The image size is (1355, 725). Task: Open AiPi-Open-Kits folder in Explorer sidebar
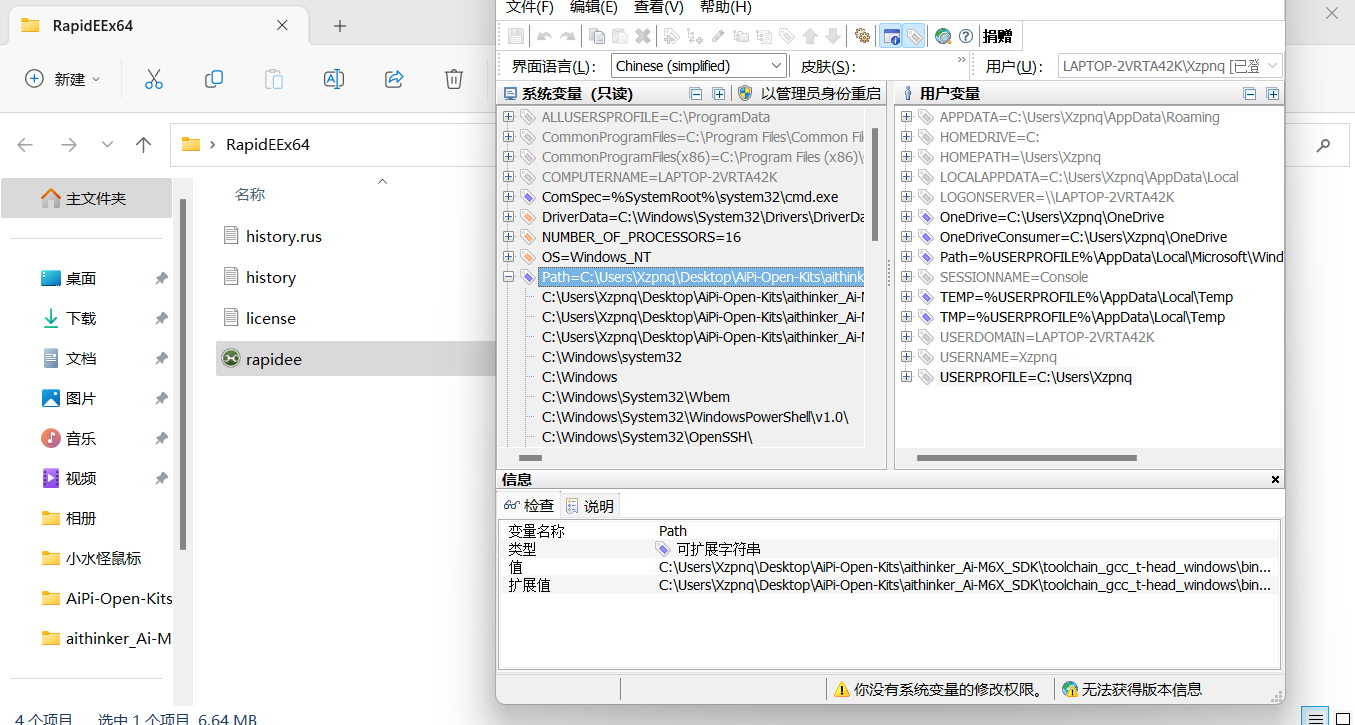point(108,598)
